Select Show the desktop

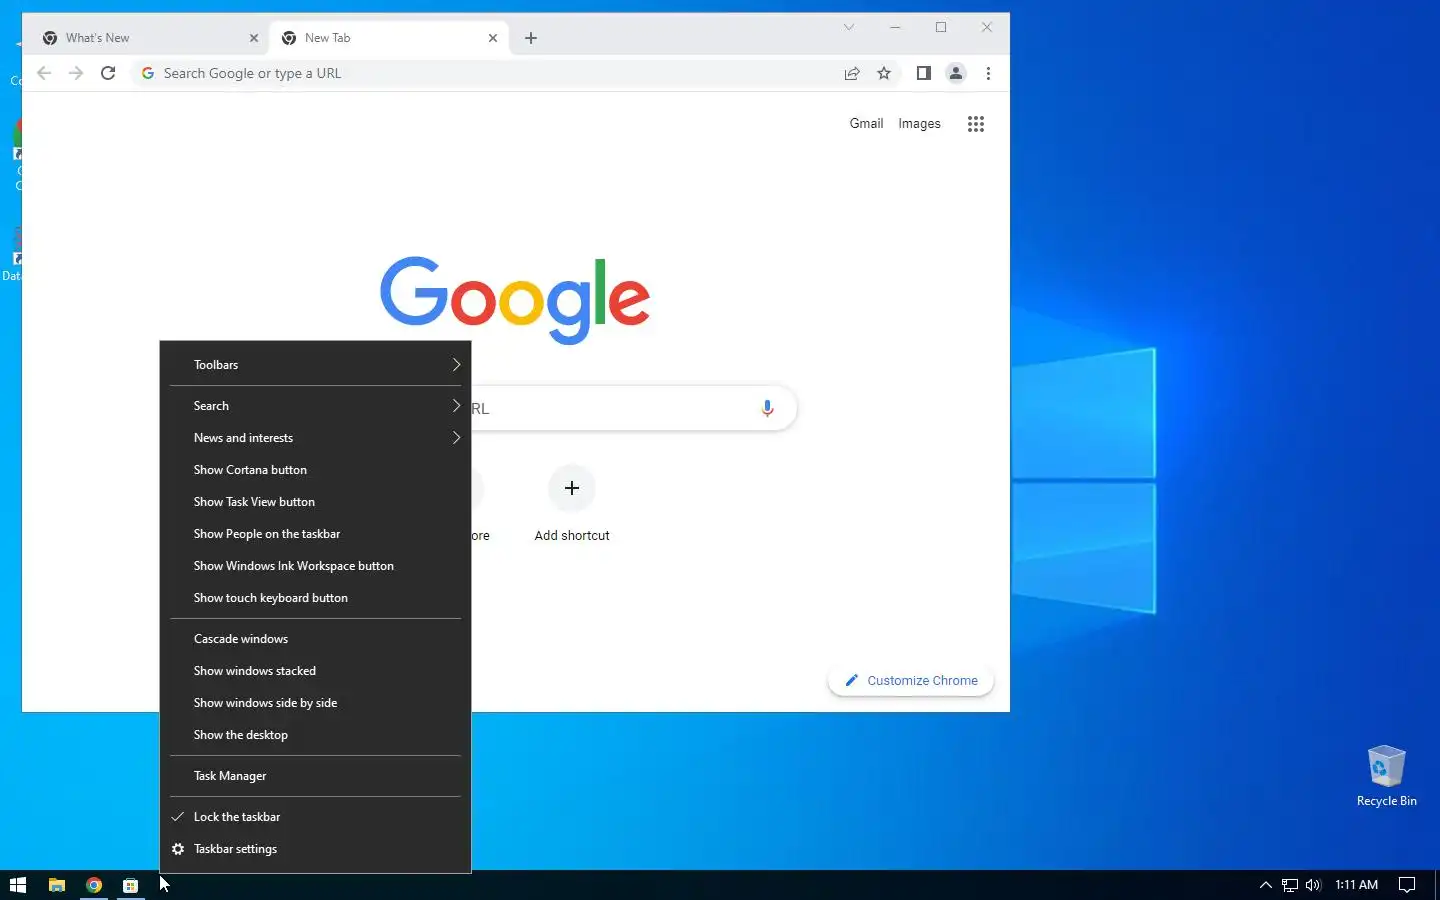click(315, 735)
